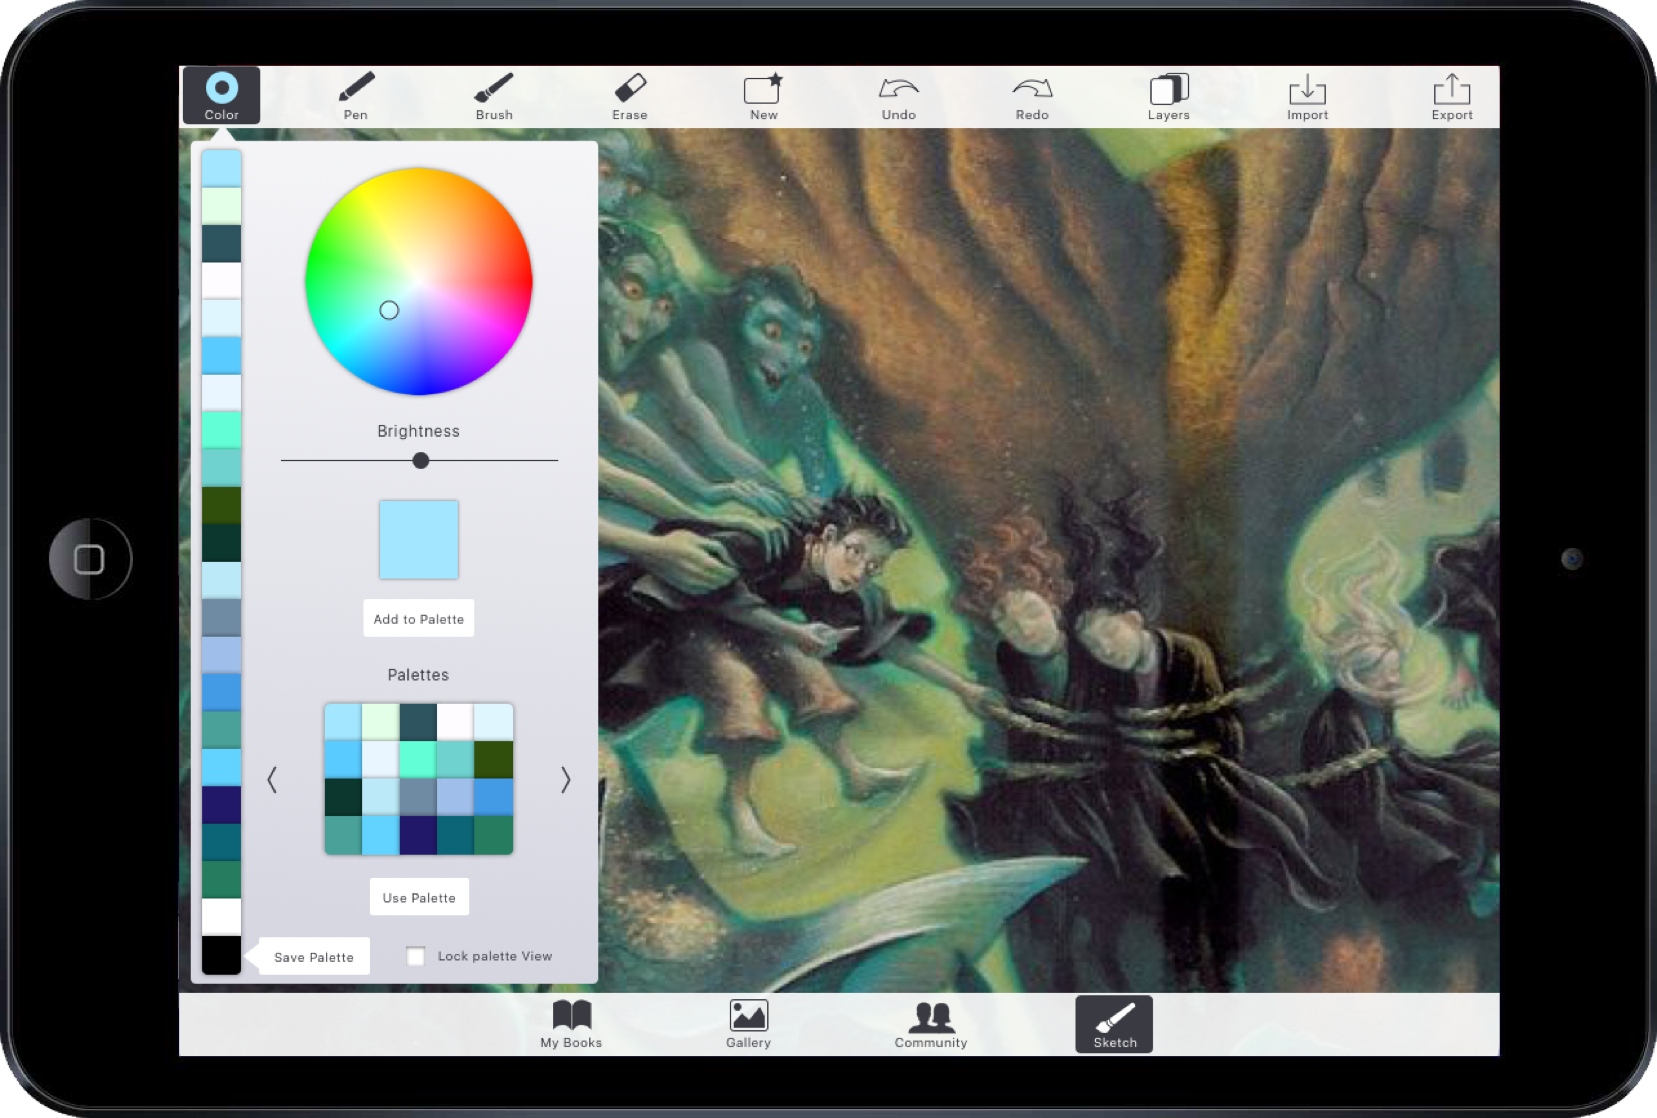1657x1118 pixels.
Task: Pick slate gray-blue swatch in strip
Action: click(221, 617)
